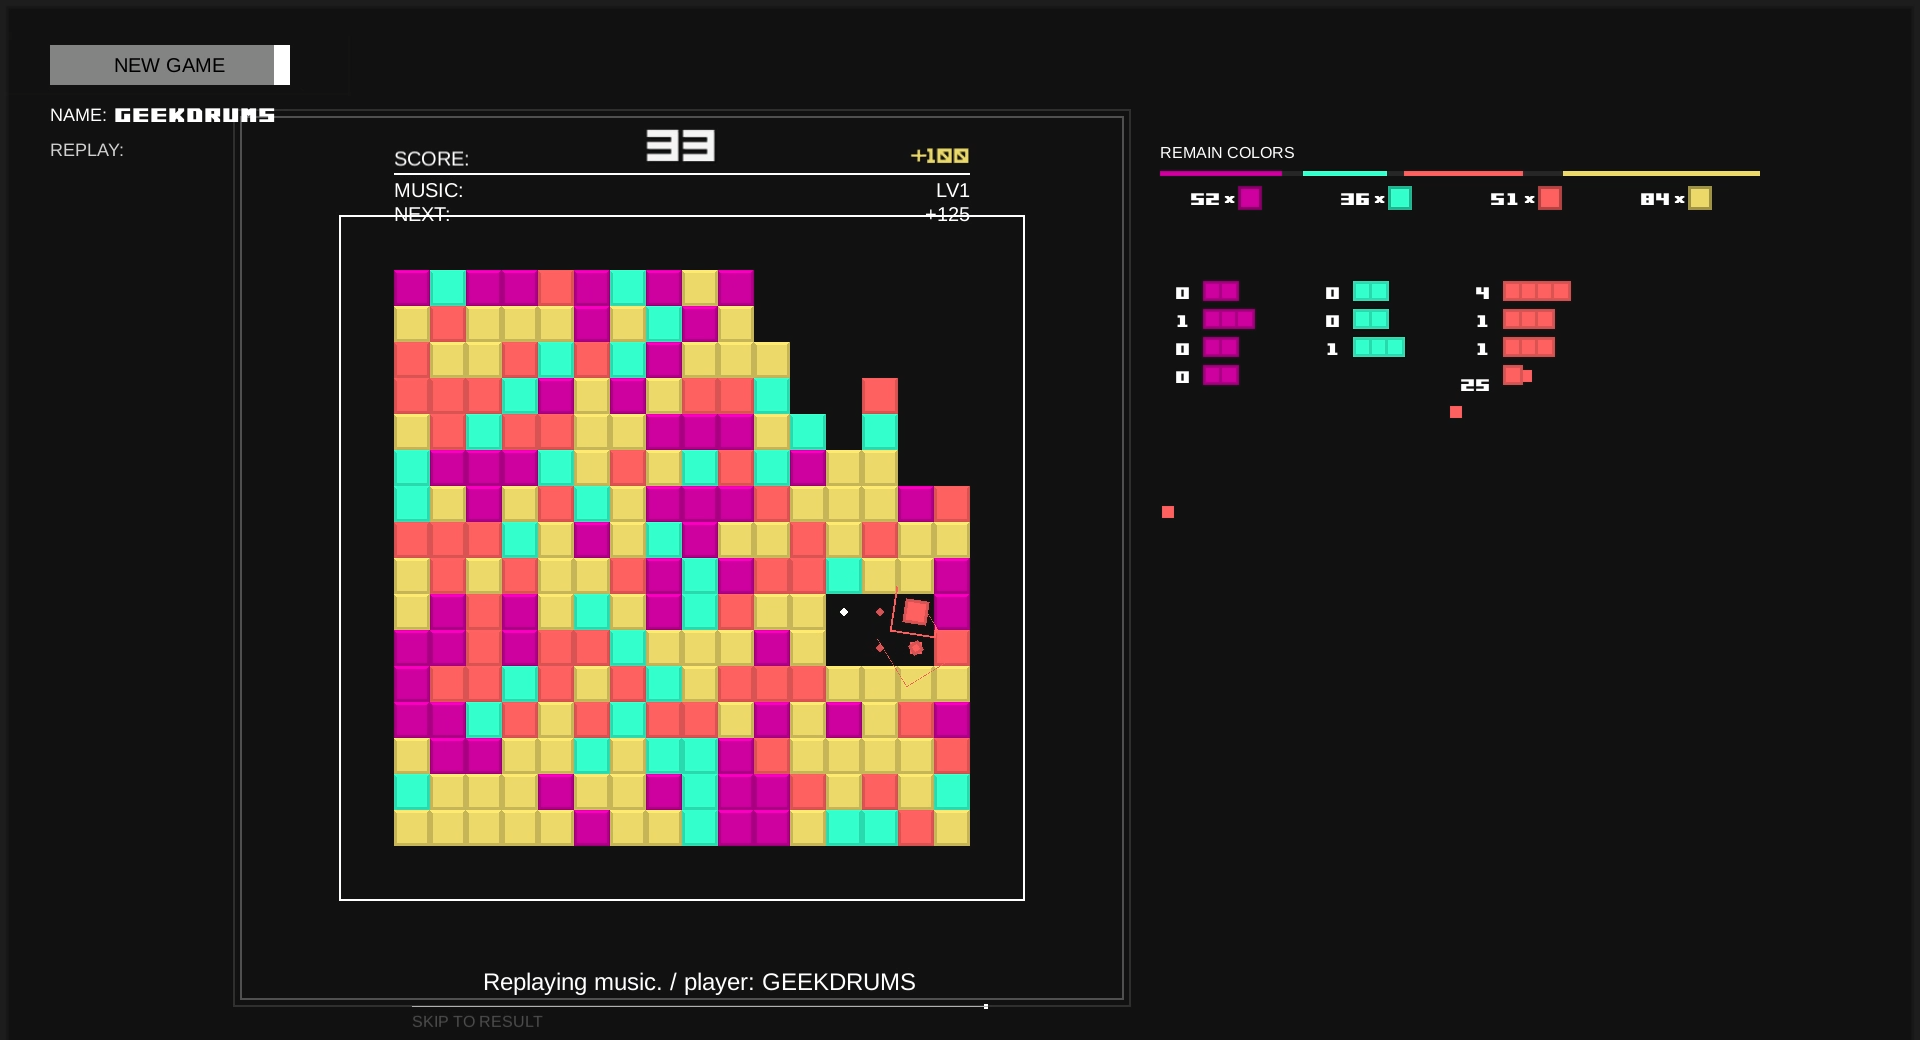The height and width of the screenshot is (1040, 1920).
Task: Click the rotating red block in the gap
Action: coord(915,611)
